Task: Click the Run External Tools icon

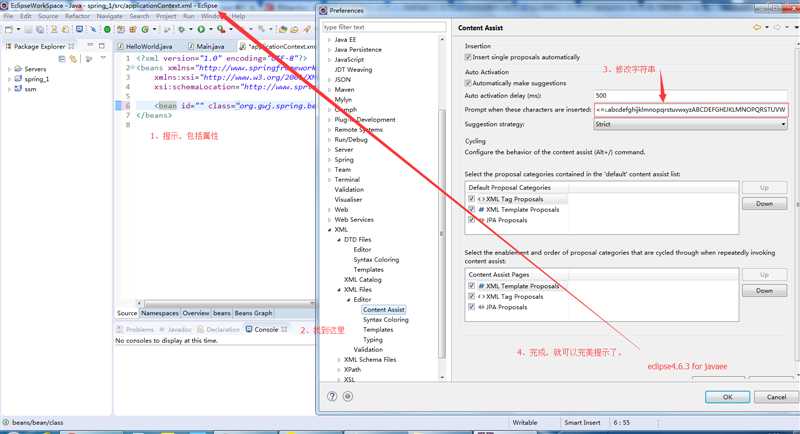Action: [x=221, y=30]
